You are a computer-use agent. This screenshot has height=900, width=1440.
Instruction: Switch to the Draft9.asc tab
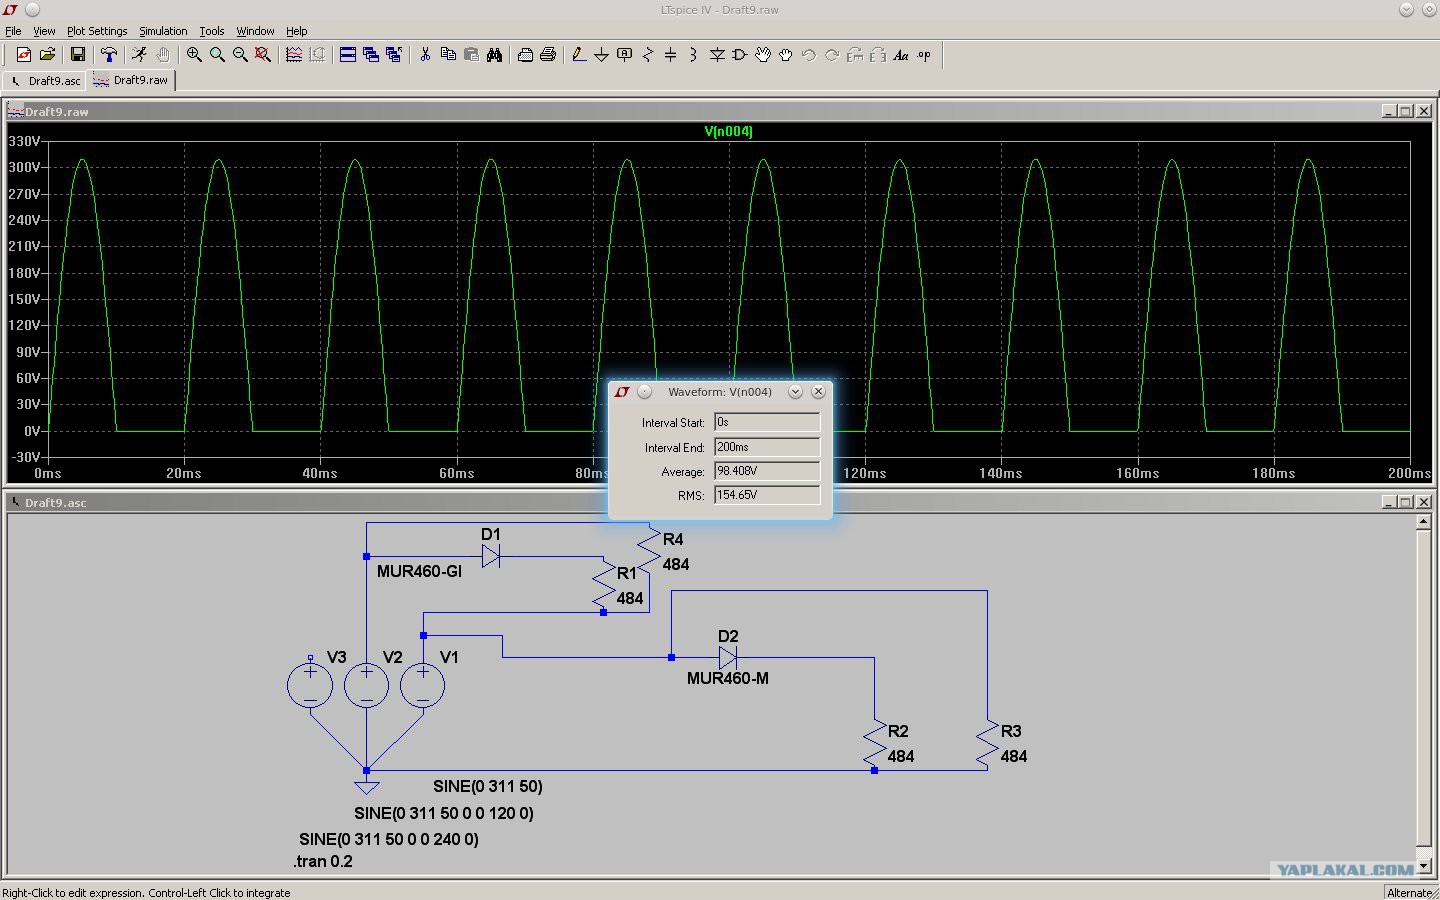point(46,80)
